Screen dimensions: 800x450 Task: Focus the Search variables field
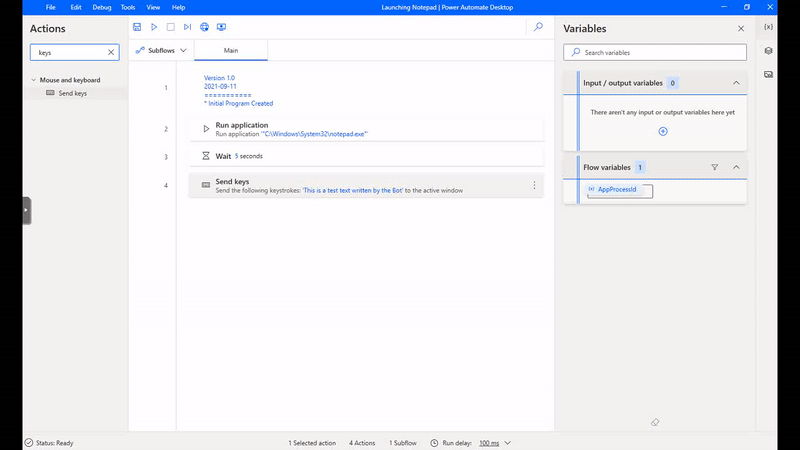coord(655,52)
